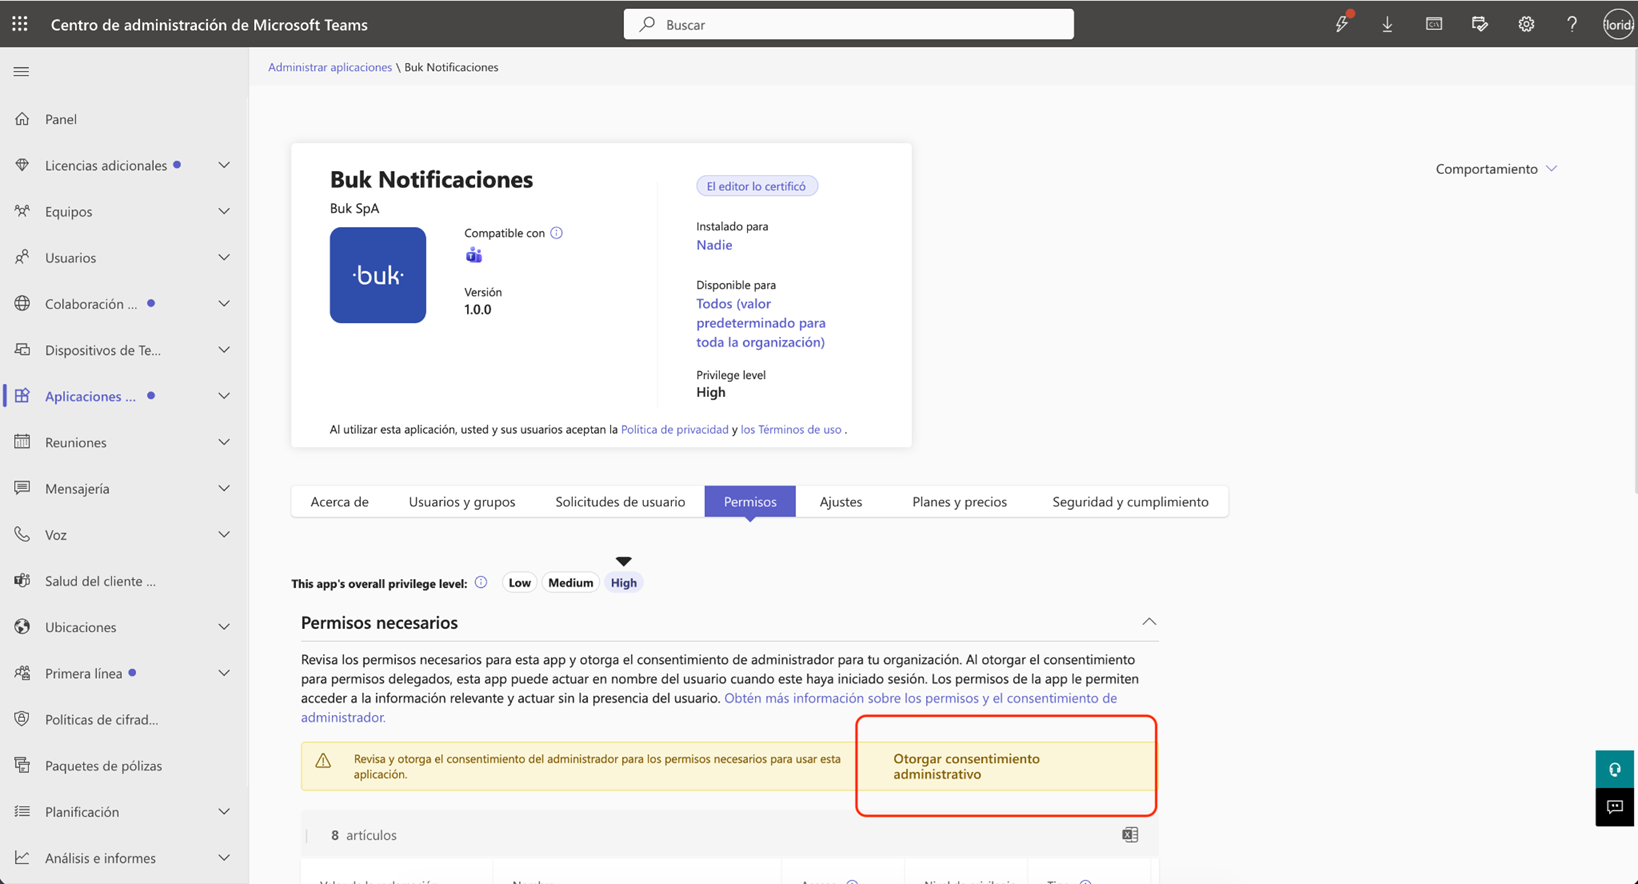Open the Usuarios y grupos tab
This screenshot has height=884, width=1638.
coord(462,502)
